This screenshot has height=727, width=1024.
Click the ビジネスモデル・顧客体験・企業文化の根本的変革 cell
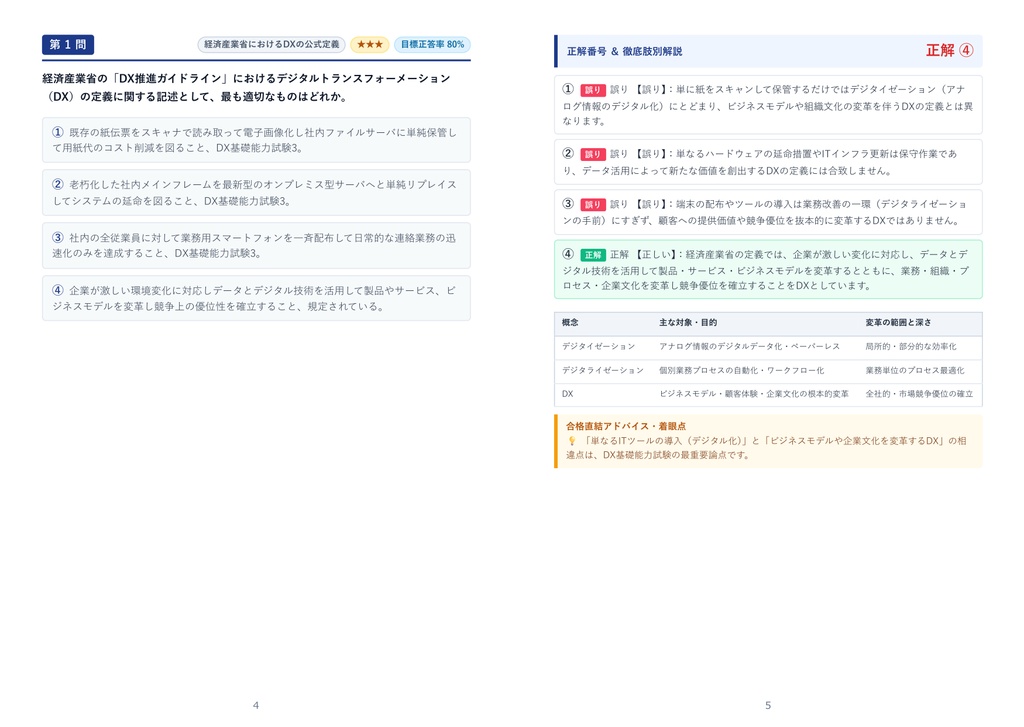click(754, 394)
